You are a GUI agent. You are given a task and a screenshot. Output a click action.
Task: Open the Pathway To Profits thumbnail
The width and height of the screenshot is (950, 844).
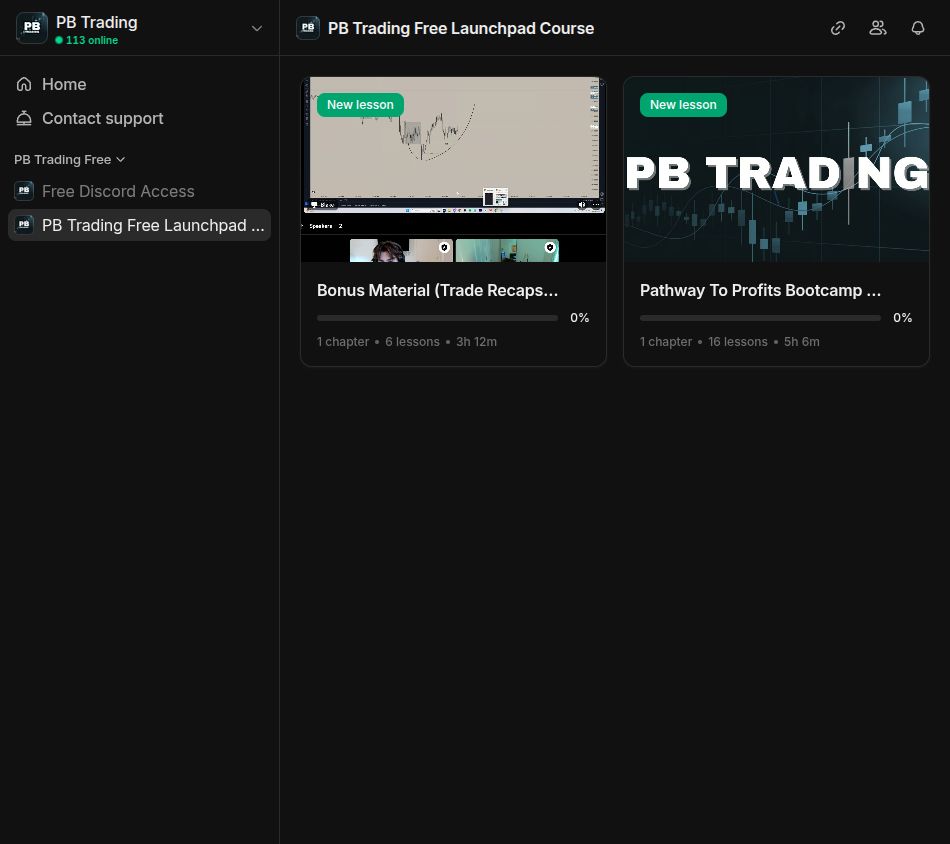(776, 170)
